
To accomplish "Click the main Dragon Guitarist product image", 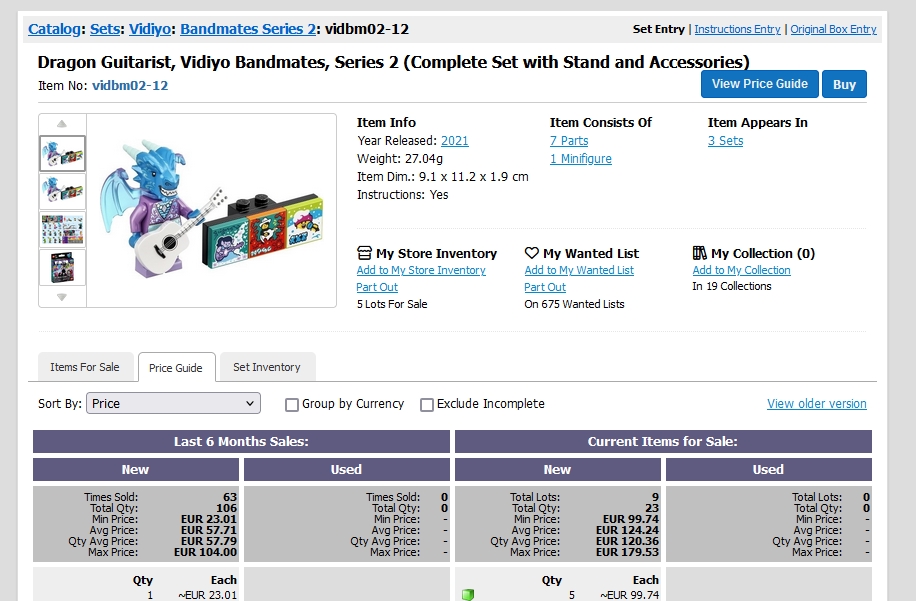I will pos(211,210).
